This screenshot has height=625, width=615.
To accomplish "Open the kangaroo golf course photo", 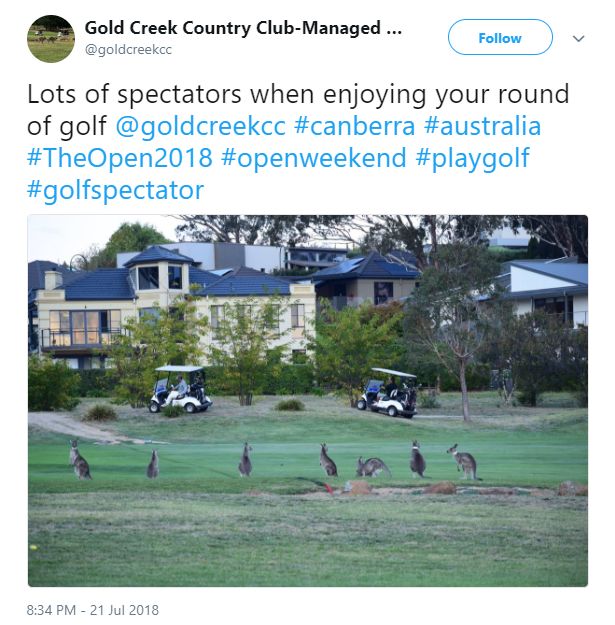I will point(308,401).
